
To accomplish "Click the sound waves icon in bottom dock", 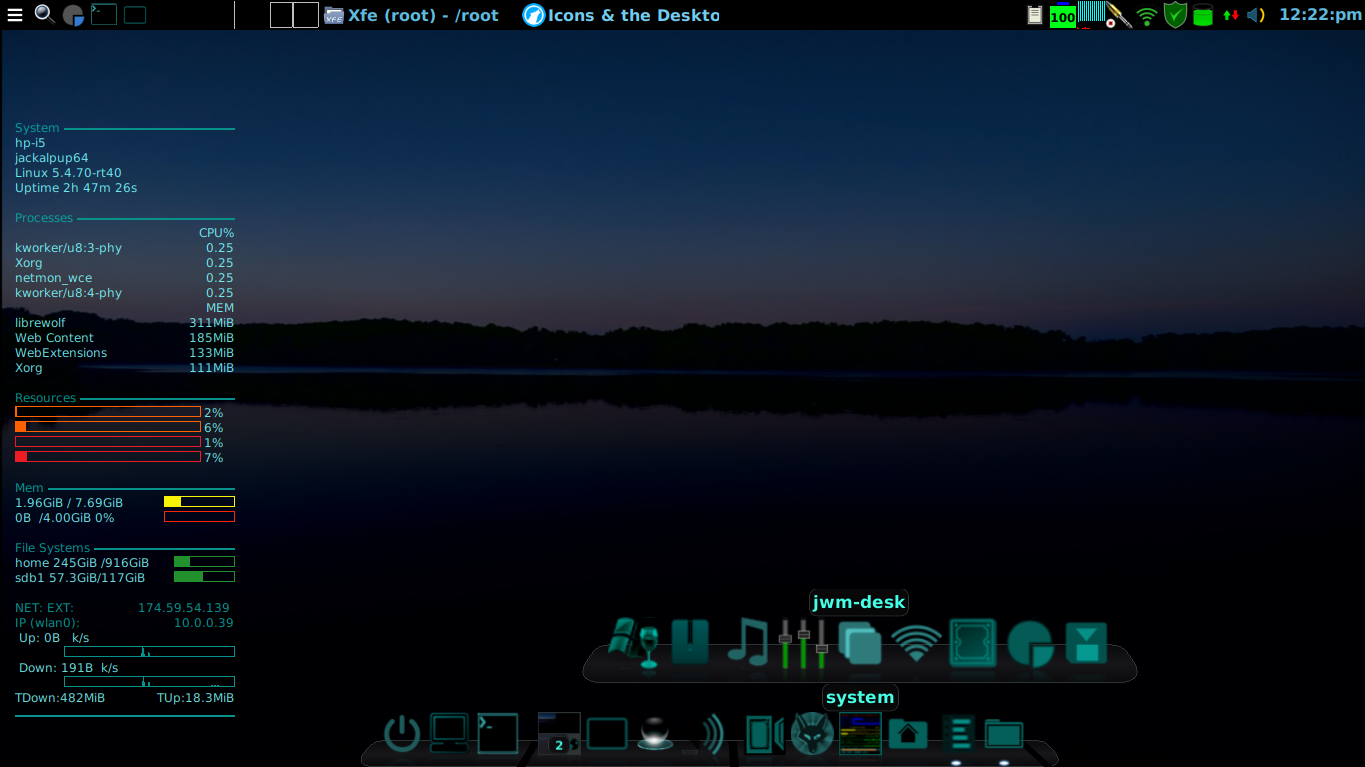I will 712,734.
